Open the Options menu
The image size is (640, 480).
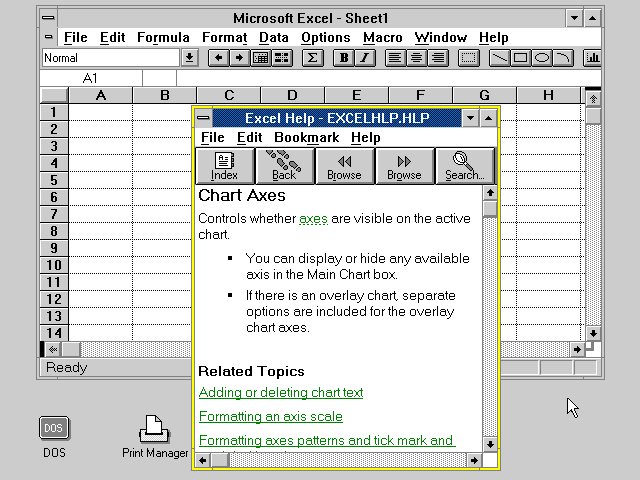point(326,38)
